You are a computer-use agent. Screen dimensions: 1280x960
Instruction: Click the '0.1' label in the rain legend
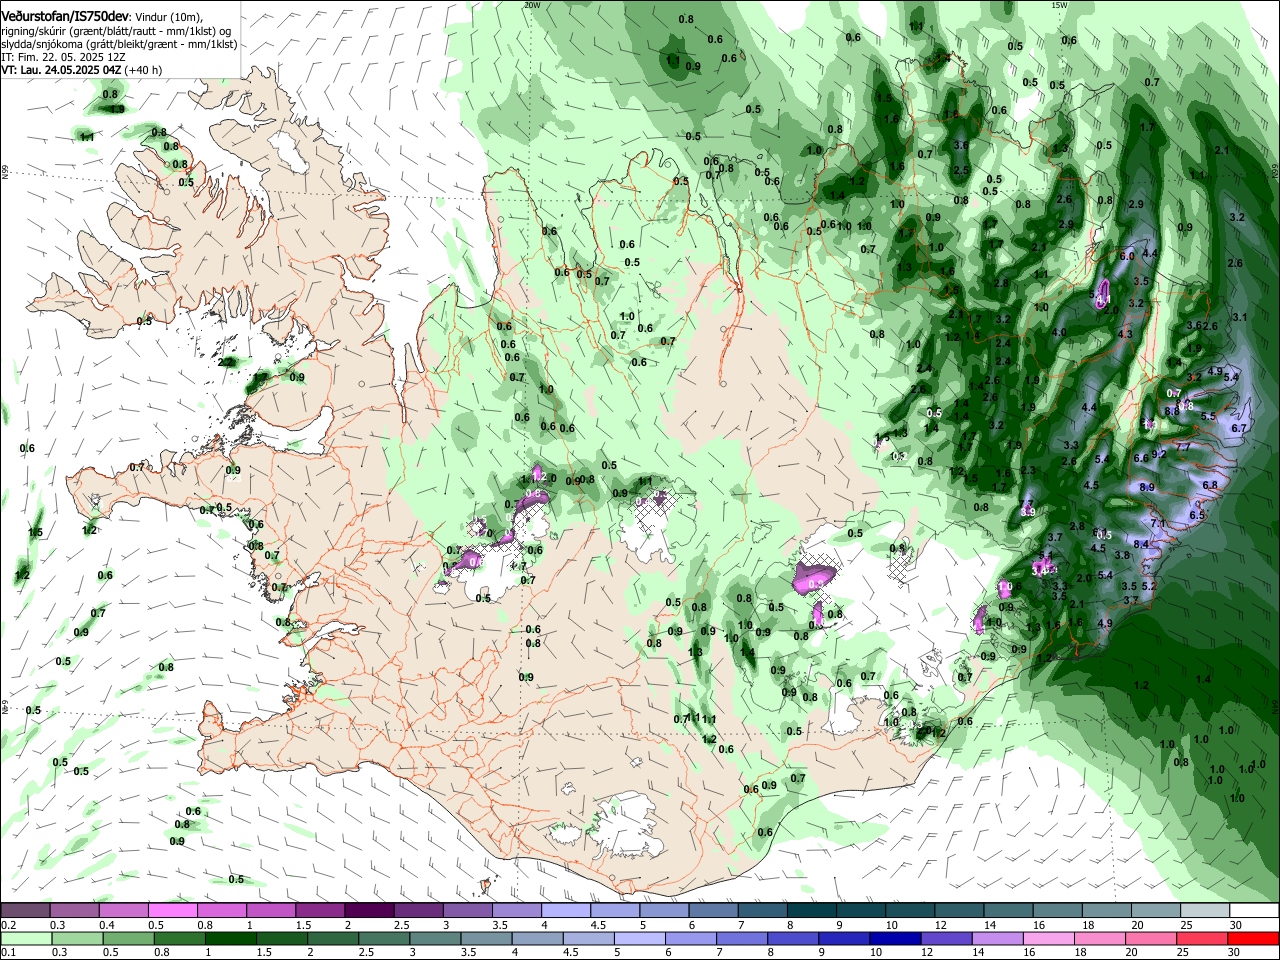(x=8, y=952)
